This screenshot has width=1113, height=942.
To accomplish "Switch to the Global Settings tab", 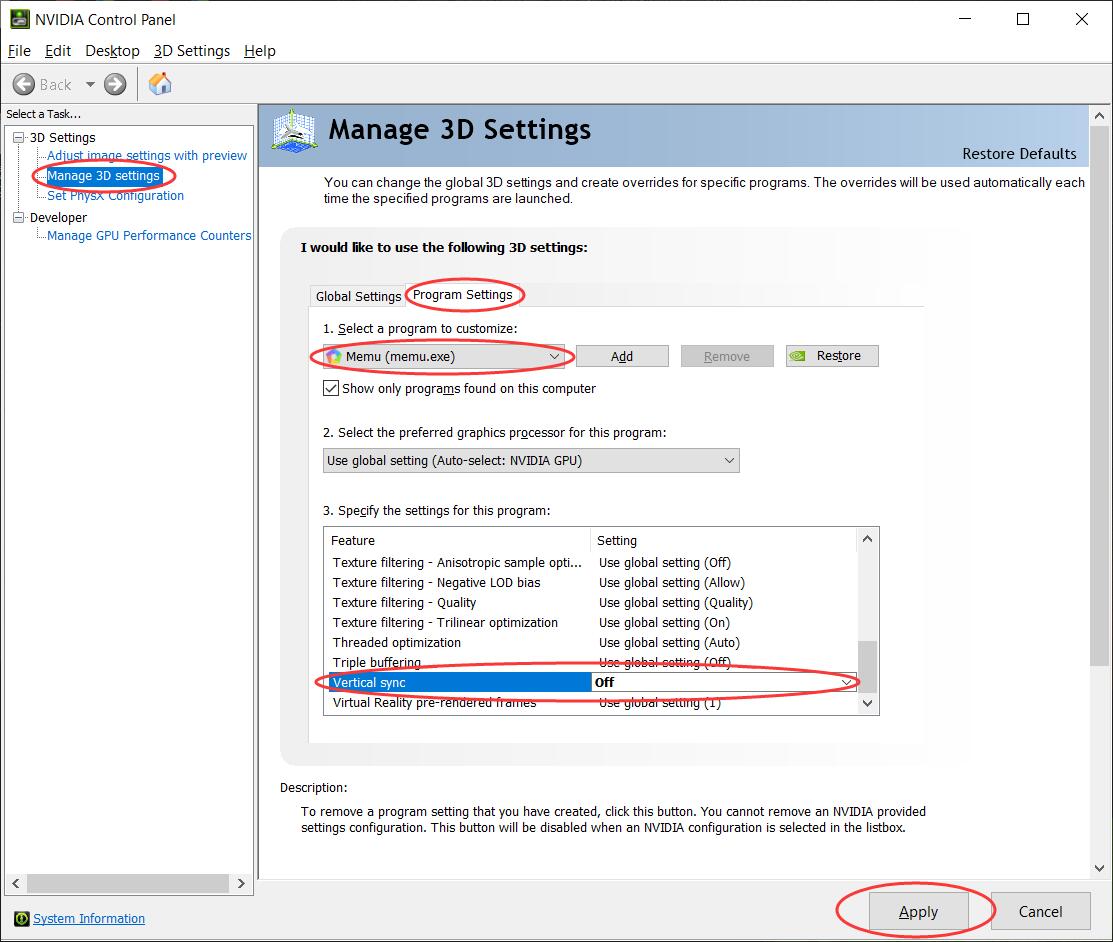I will pyautogui.click(x=358, y=296).
